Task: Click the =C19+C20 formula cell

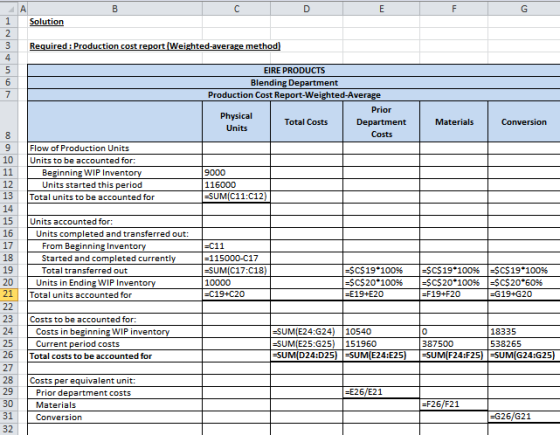Action: 236,295
